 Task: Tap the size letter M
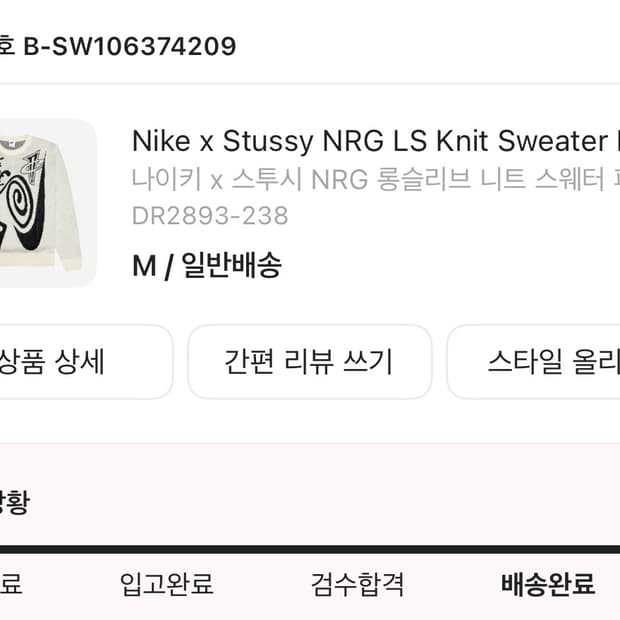(x=145, y=266)
